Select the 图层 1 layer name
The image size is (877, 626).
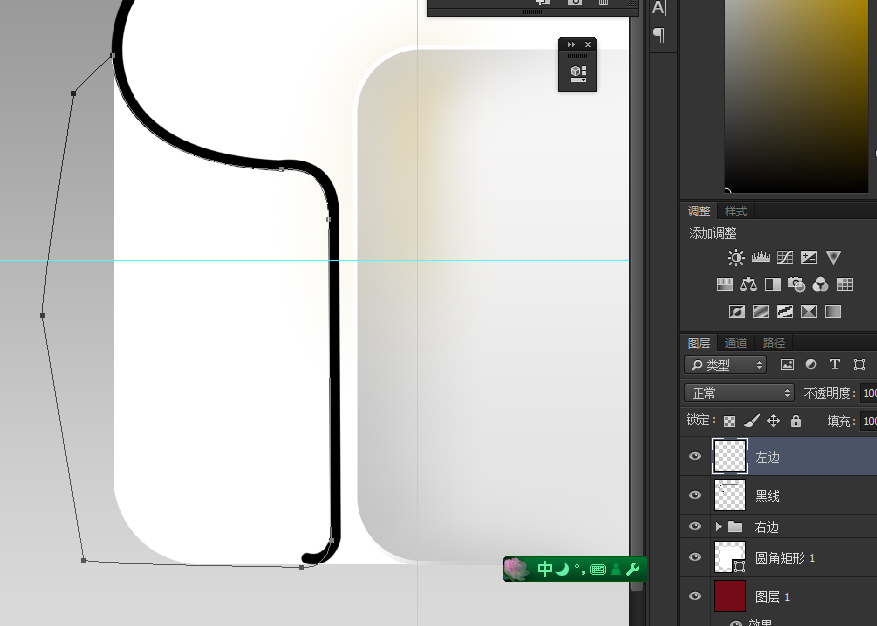(772, 597)
